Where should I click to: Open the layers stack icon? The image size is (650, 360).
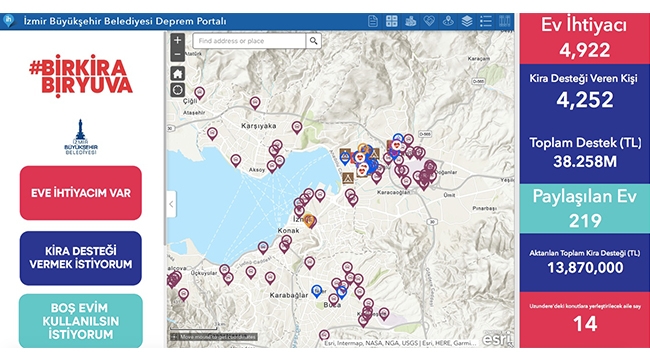[467, 21]
